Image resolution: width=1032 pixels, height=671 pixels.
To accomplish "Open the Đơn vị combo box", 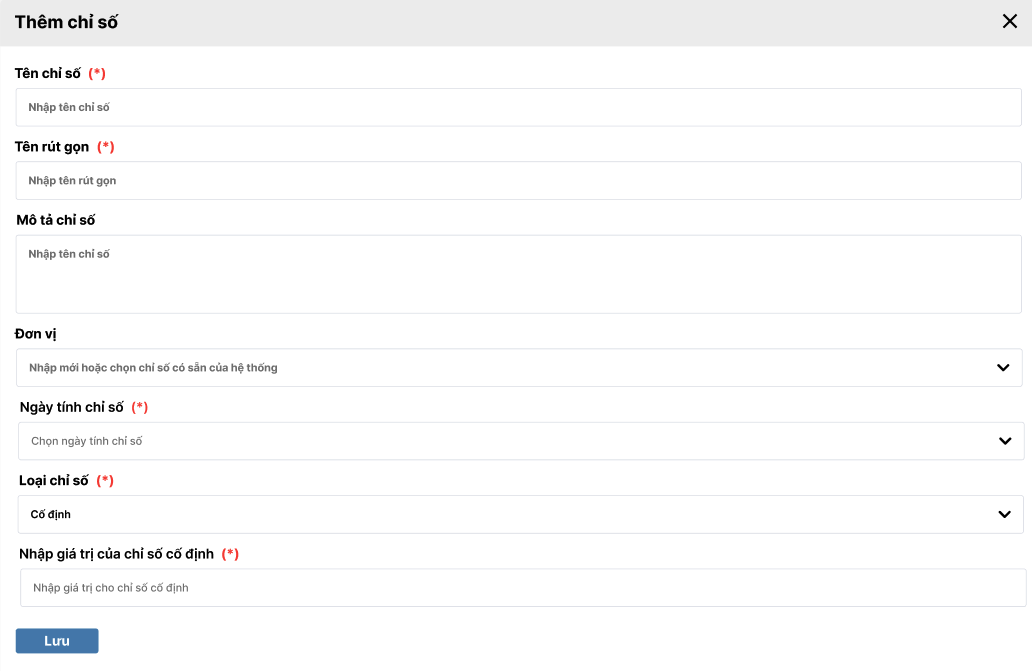I will [500, 368].
